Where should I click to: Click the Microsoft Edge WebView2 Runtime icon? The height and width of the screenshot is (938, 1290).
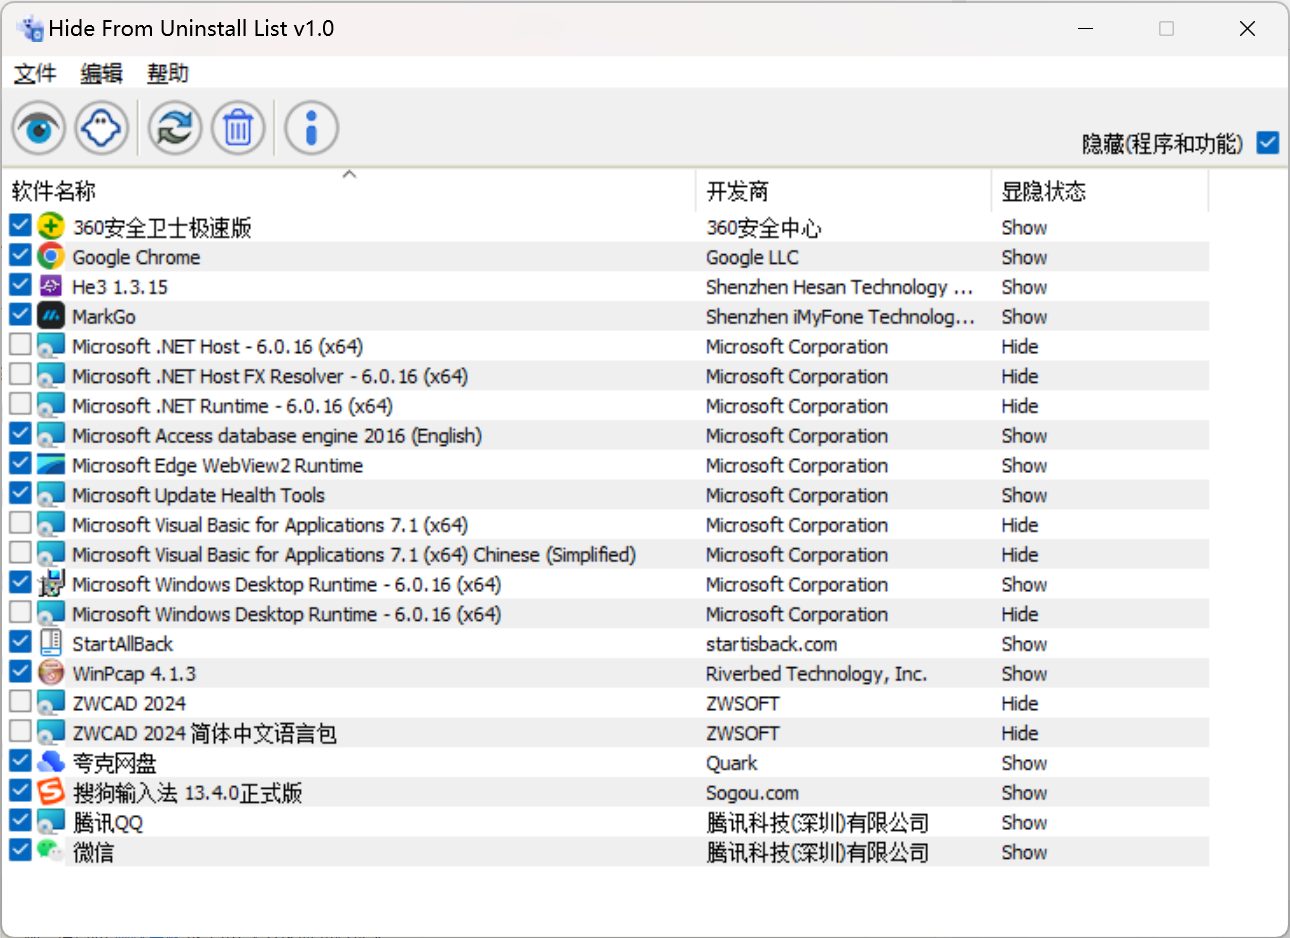click(51, 465)
